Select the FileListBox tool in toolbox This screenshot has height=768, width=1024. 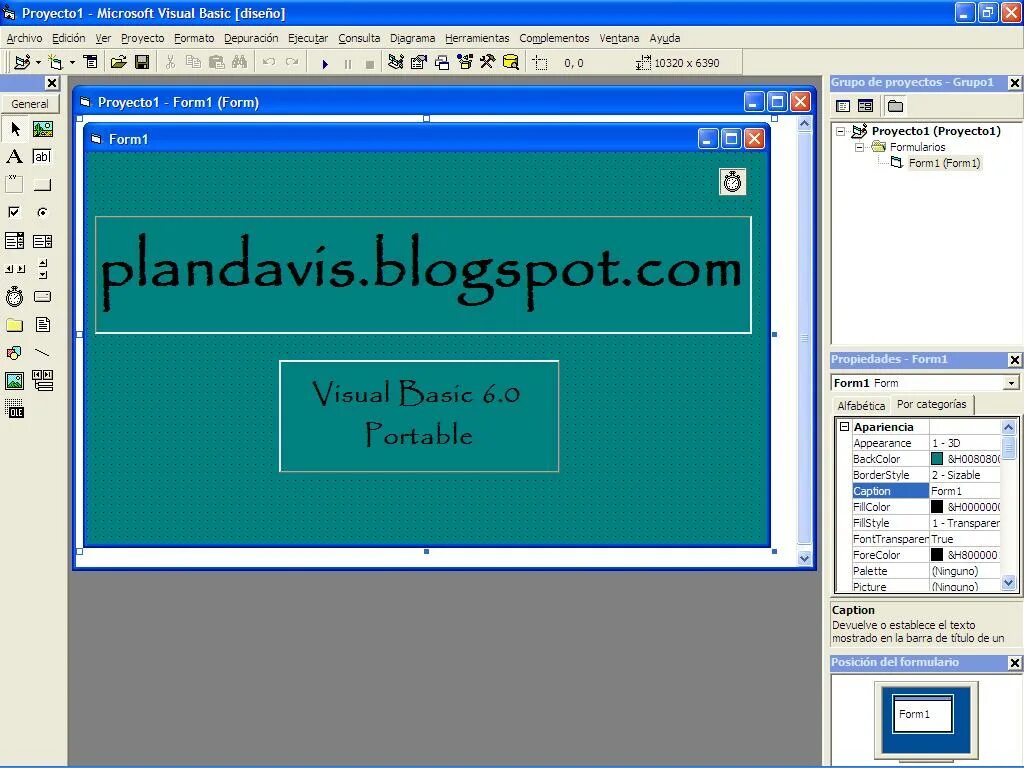point(43,325)
